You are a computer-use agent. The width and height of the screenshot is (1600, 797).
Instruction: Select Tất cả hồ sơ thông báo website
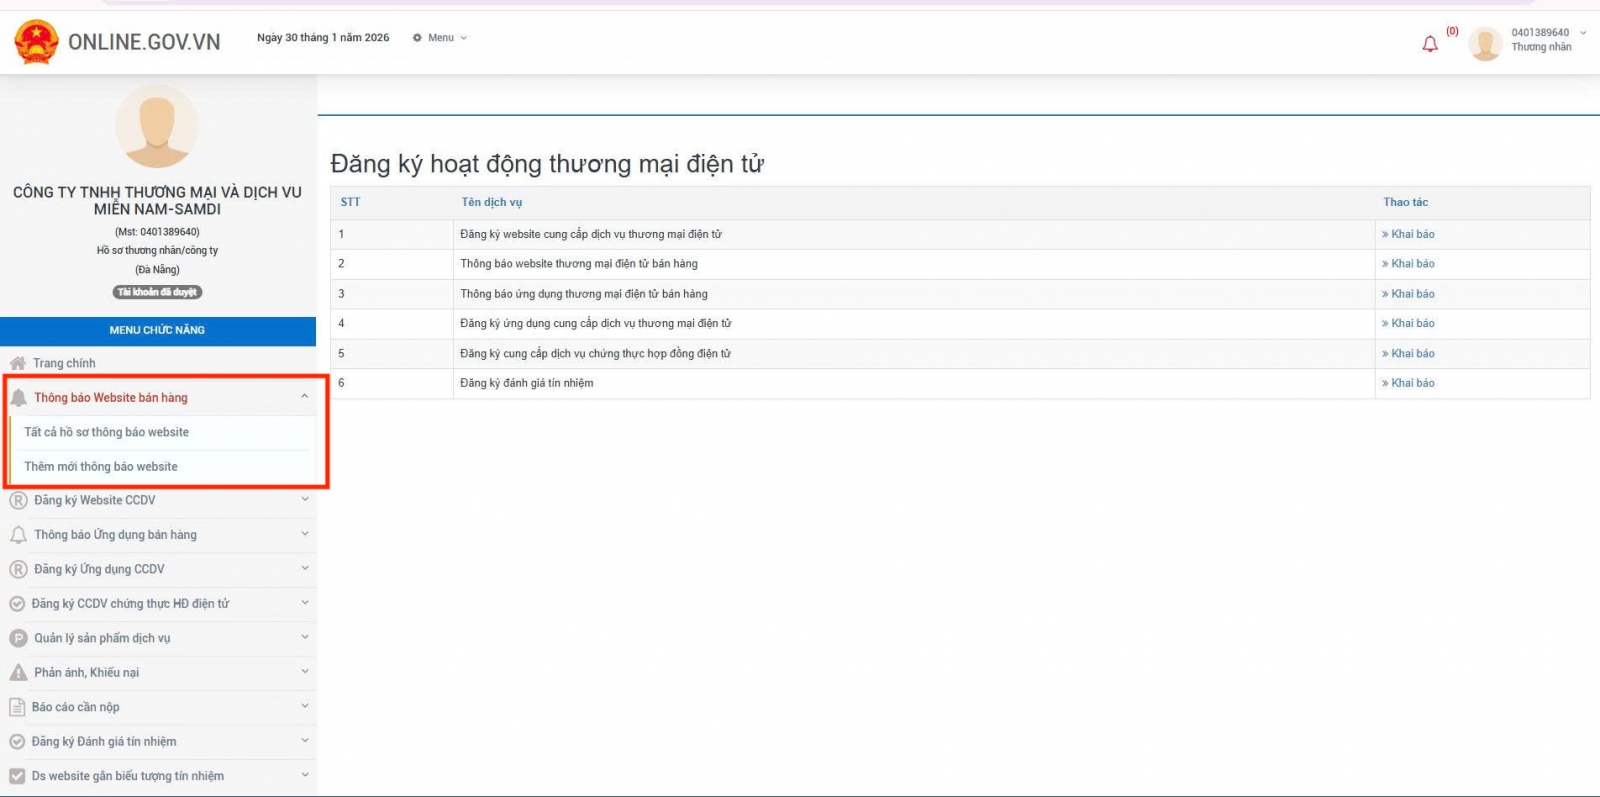[x=107, y=432]
